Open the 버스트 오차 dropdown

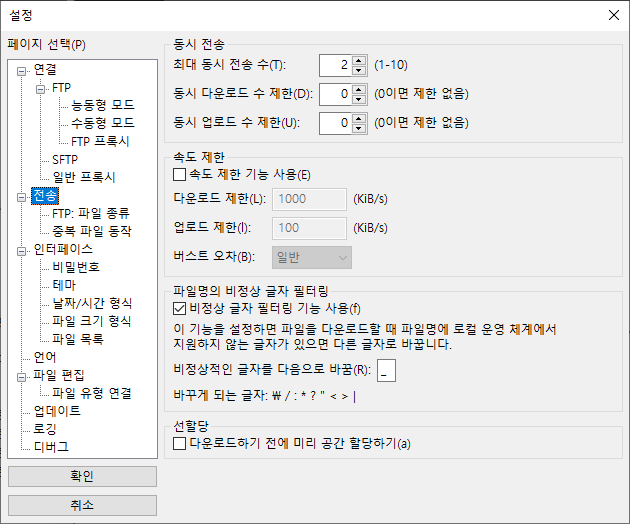[312, 257]
